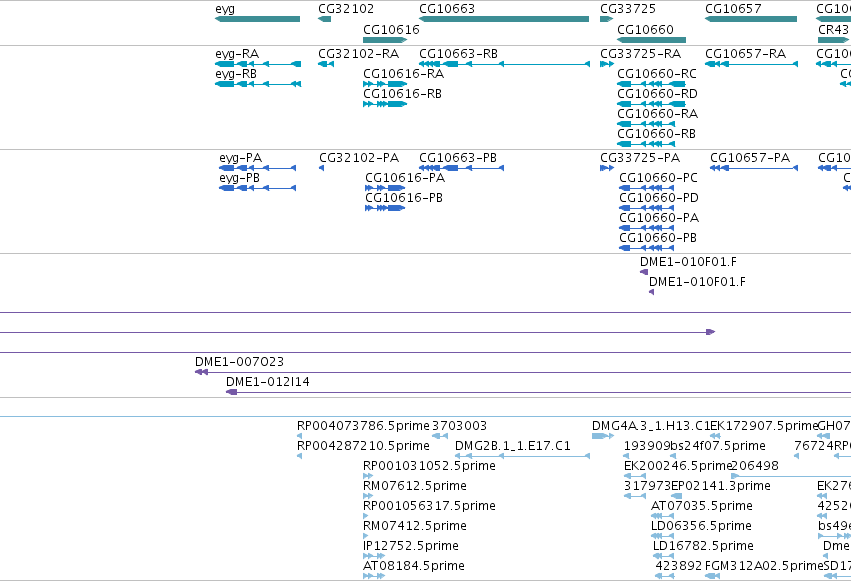Screen dimensions: 851x581
Task: Select the CG33725-PA protein label
Action: point(640,158)
